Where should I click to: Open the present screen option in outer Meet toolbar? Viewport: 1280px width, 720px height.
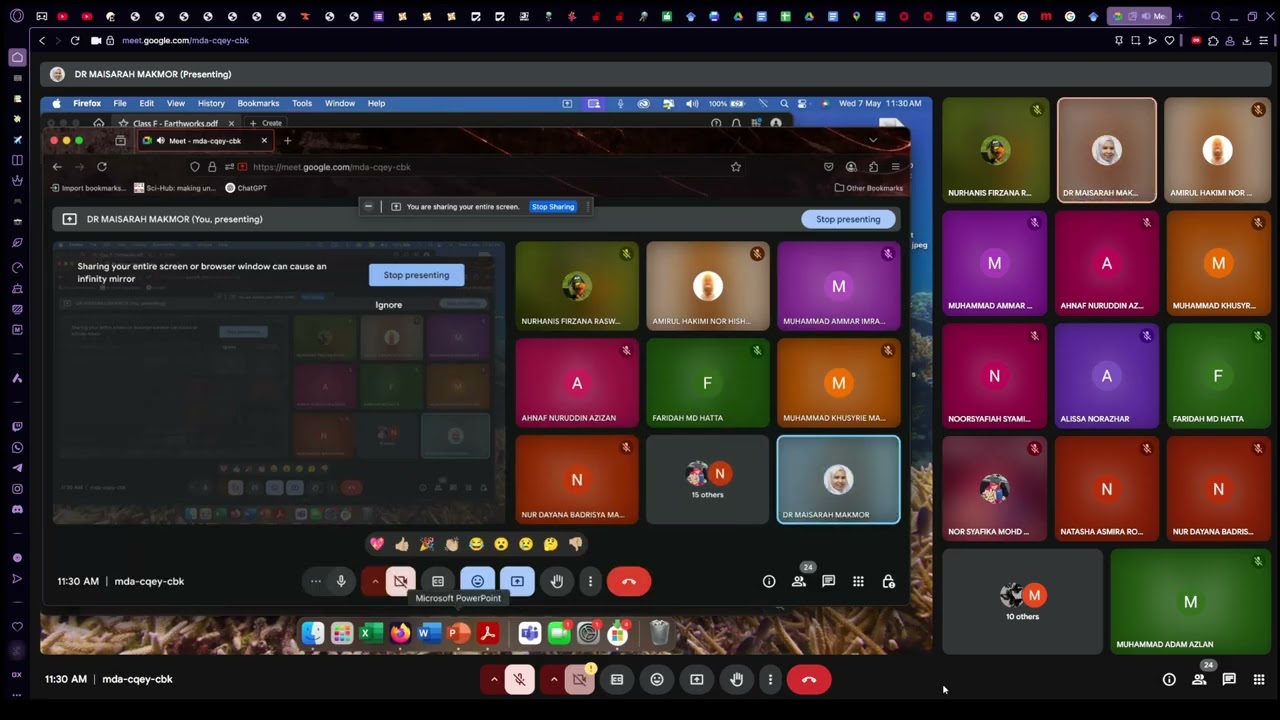[697, 680]
